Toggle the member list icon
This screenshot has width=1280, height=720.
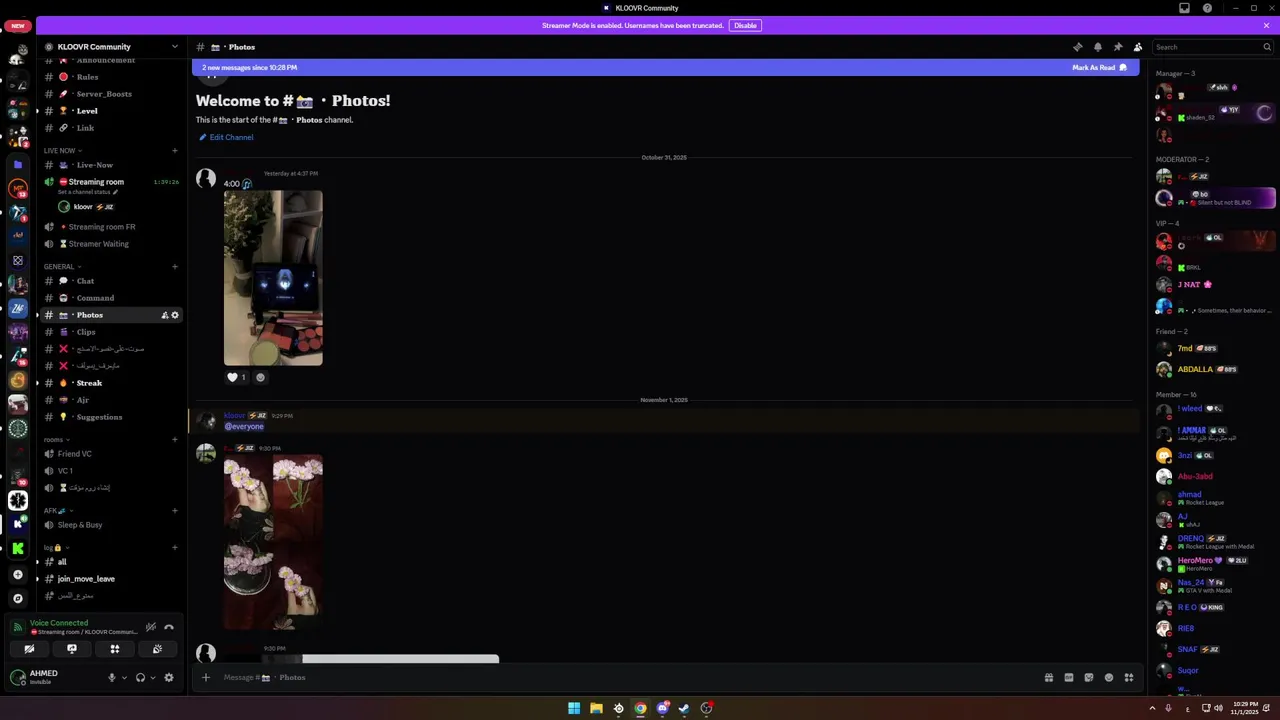click(x=1138, y=47)
